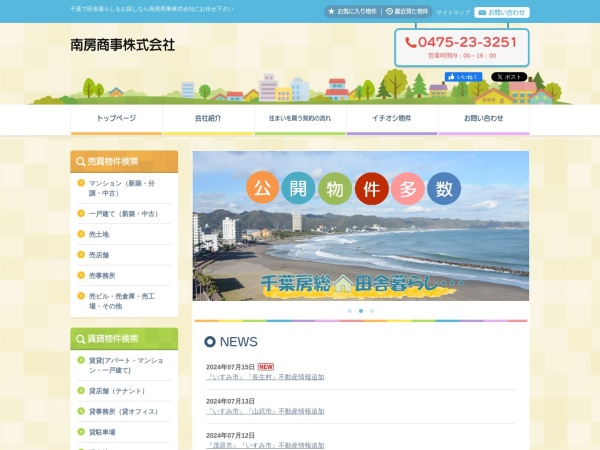Click the green bullet beside 貸店舗（テナント）
Viewport: 600px width, 450px height.
(81, 391)
